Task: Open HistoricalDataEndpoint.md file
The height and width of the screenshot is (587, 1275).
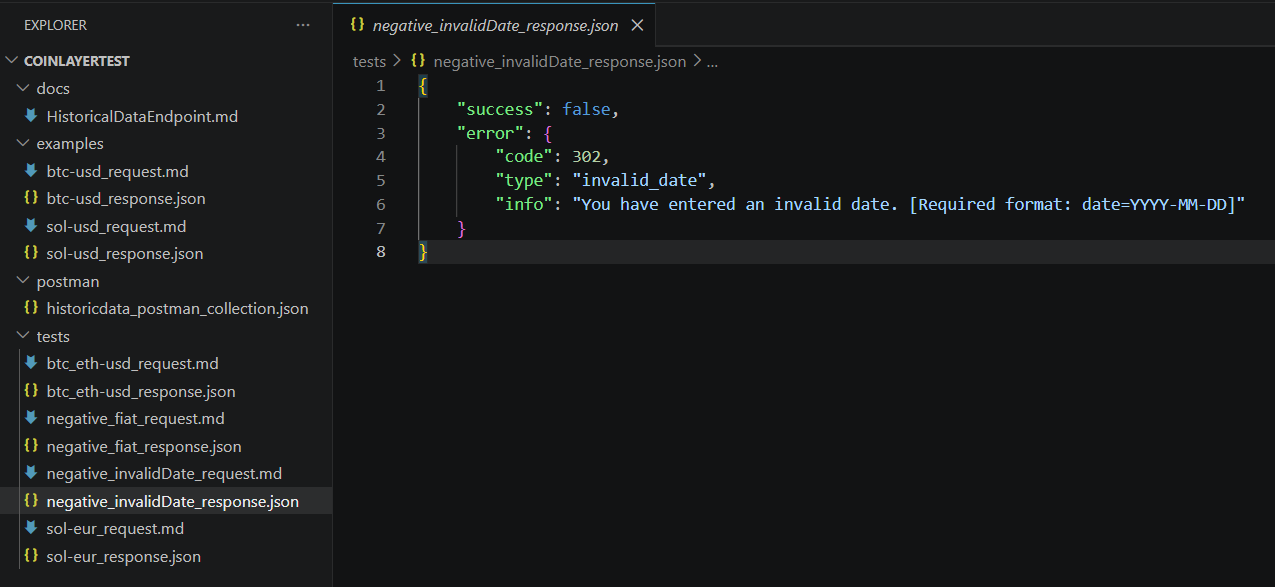Action: (142, 116)
